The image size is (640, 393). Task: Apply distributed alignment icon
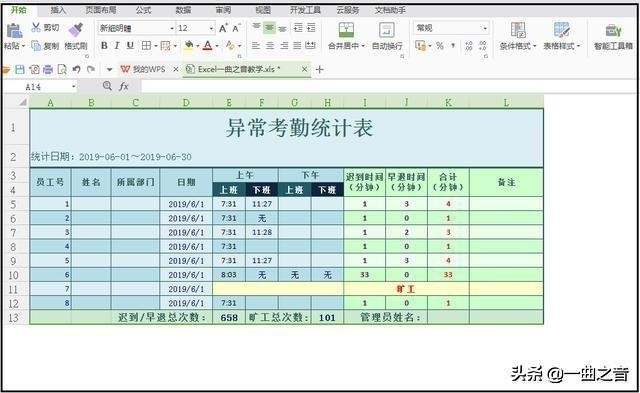click(311, 46)
